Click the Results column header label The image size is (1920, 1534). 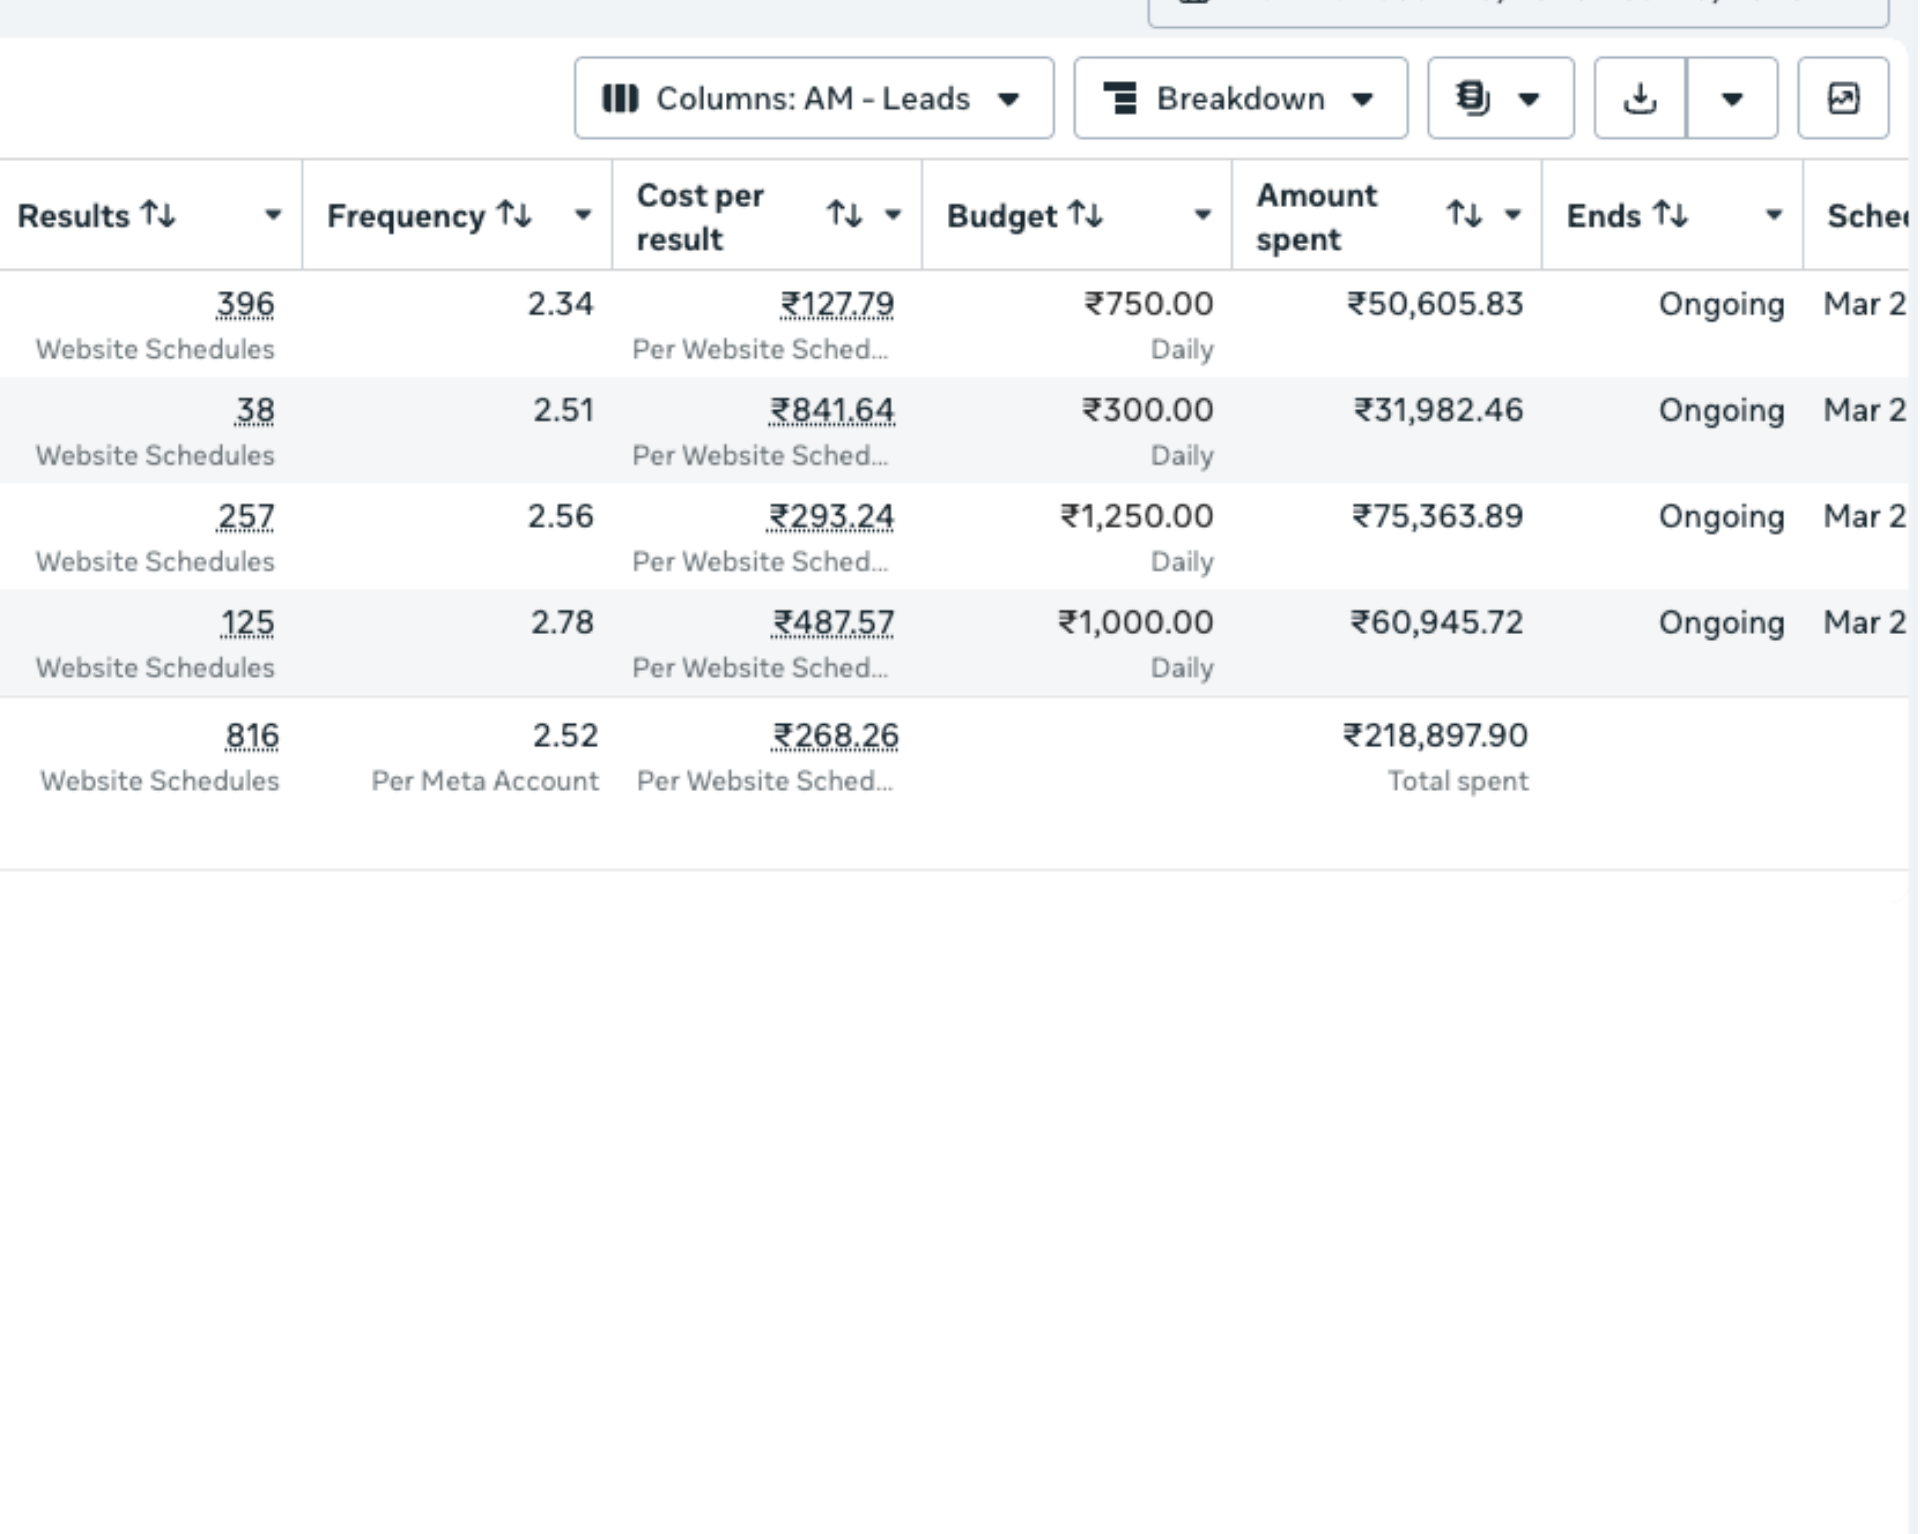[73, 216]
